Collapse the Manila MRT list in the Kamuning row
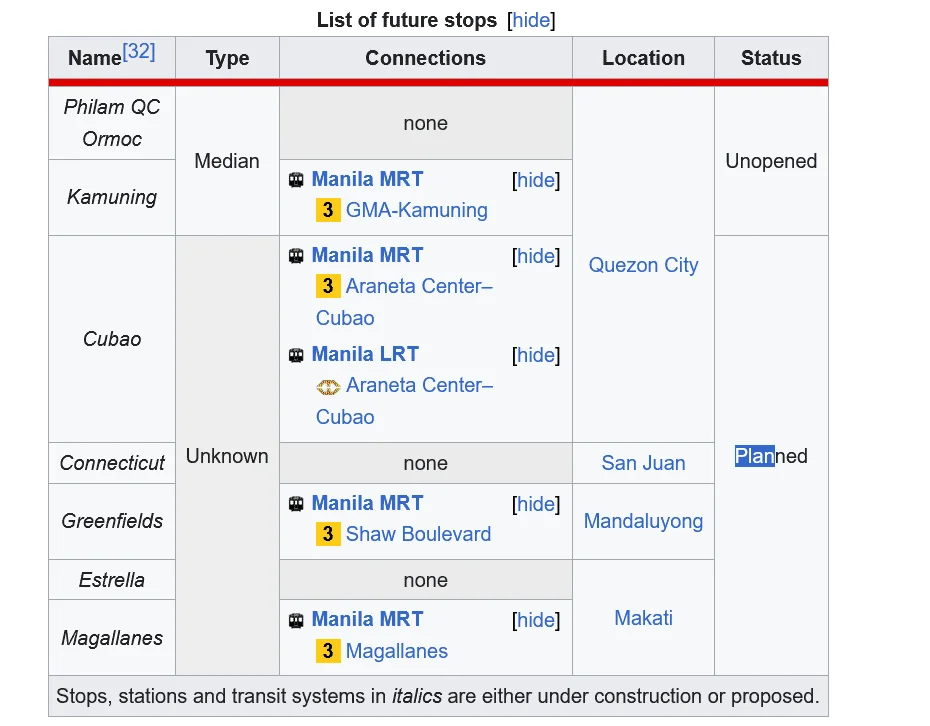Screen dimensions: 930x726 [536, 180]
